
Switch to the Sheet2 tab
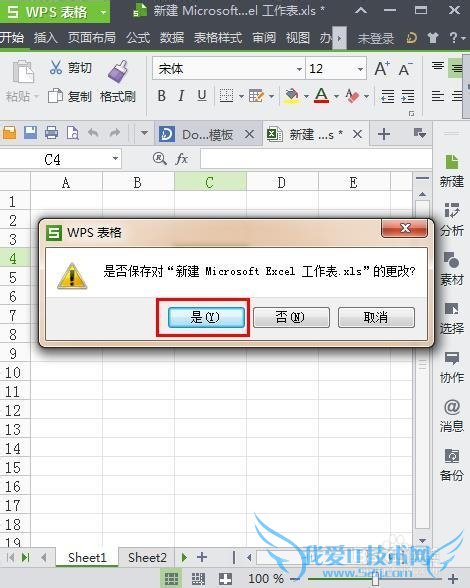147,557
